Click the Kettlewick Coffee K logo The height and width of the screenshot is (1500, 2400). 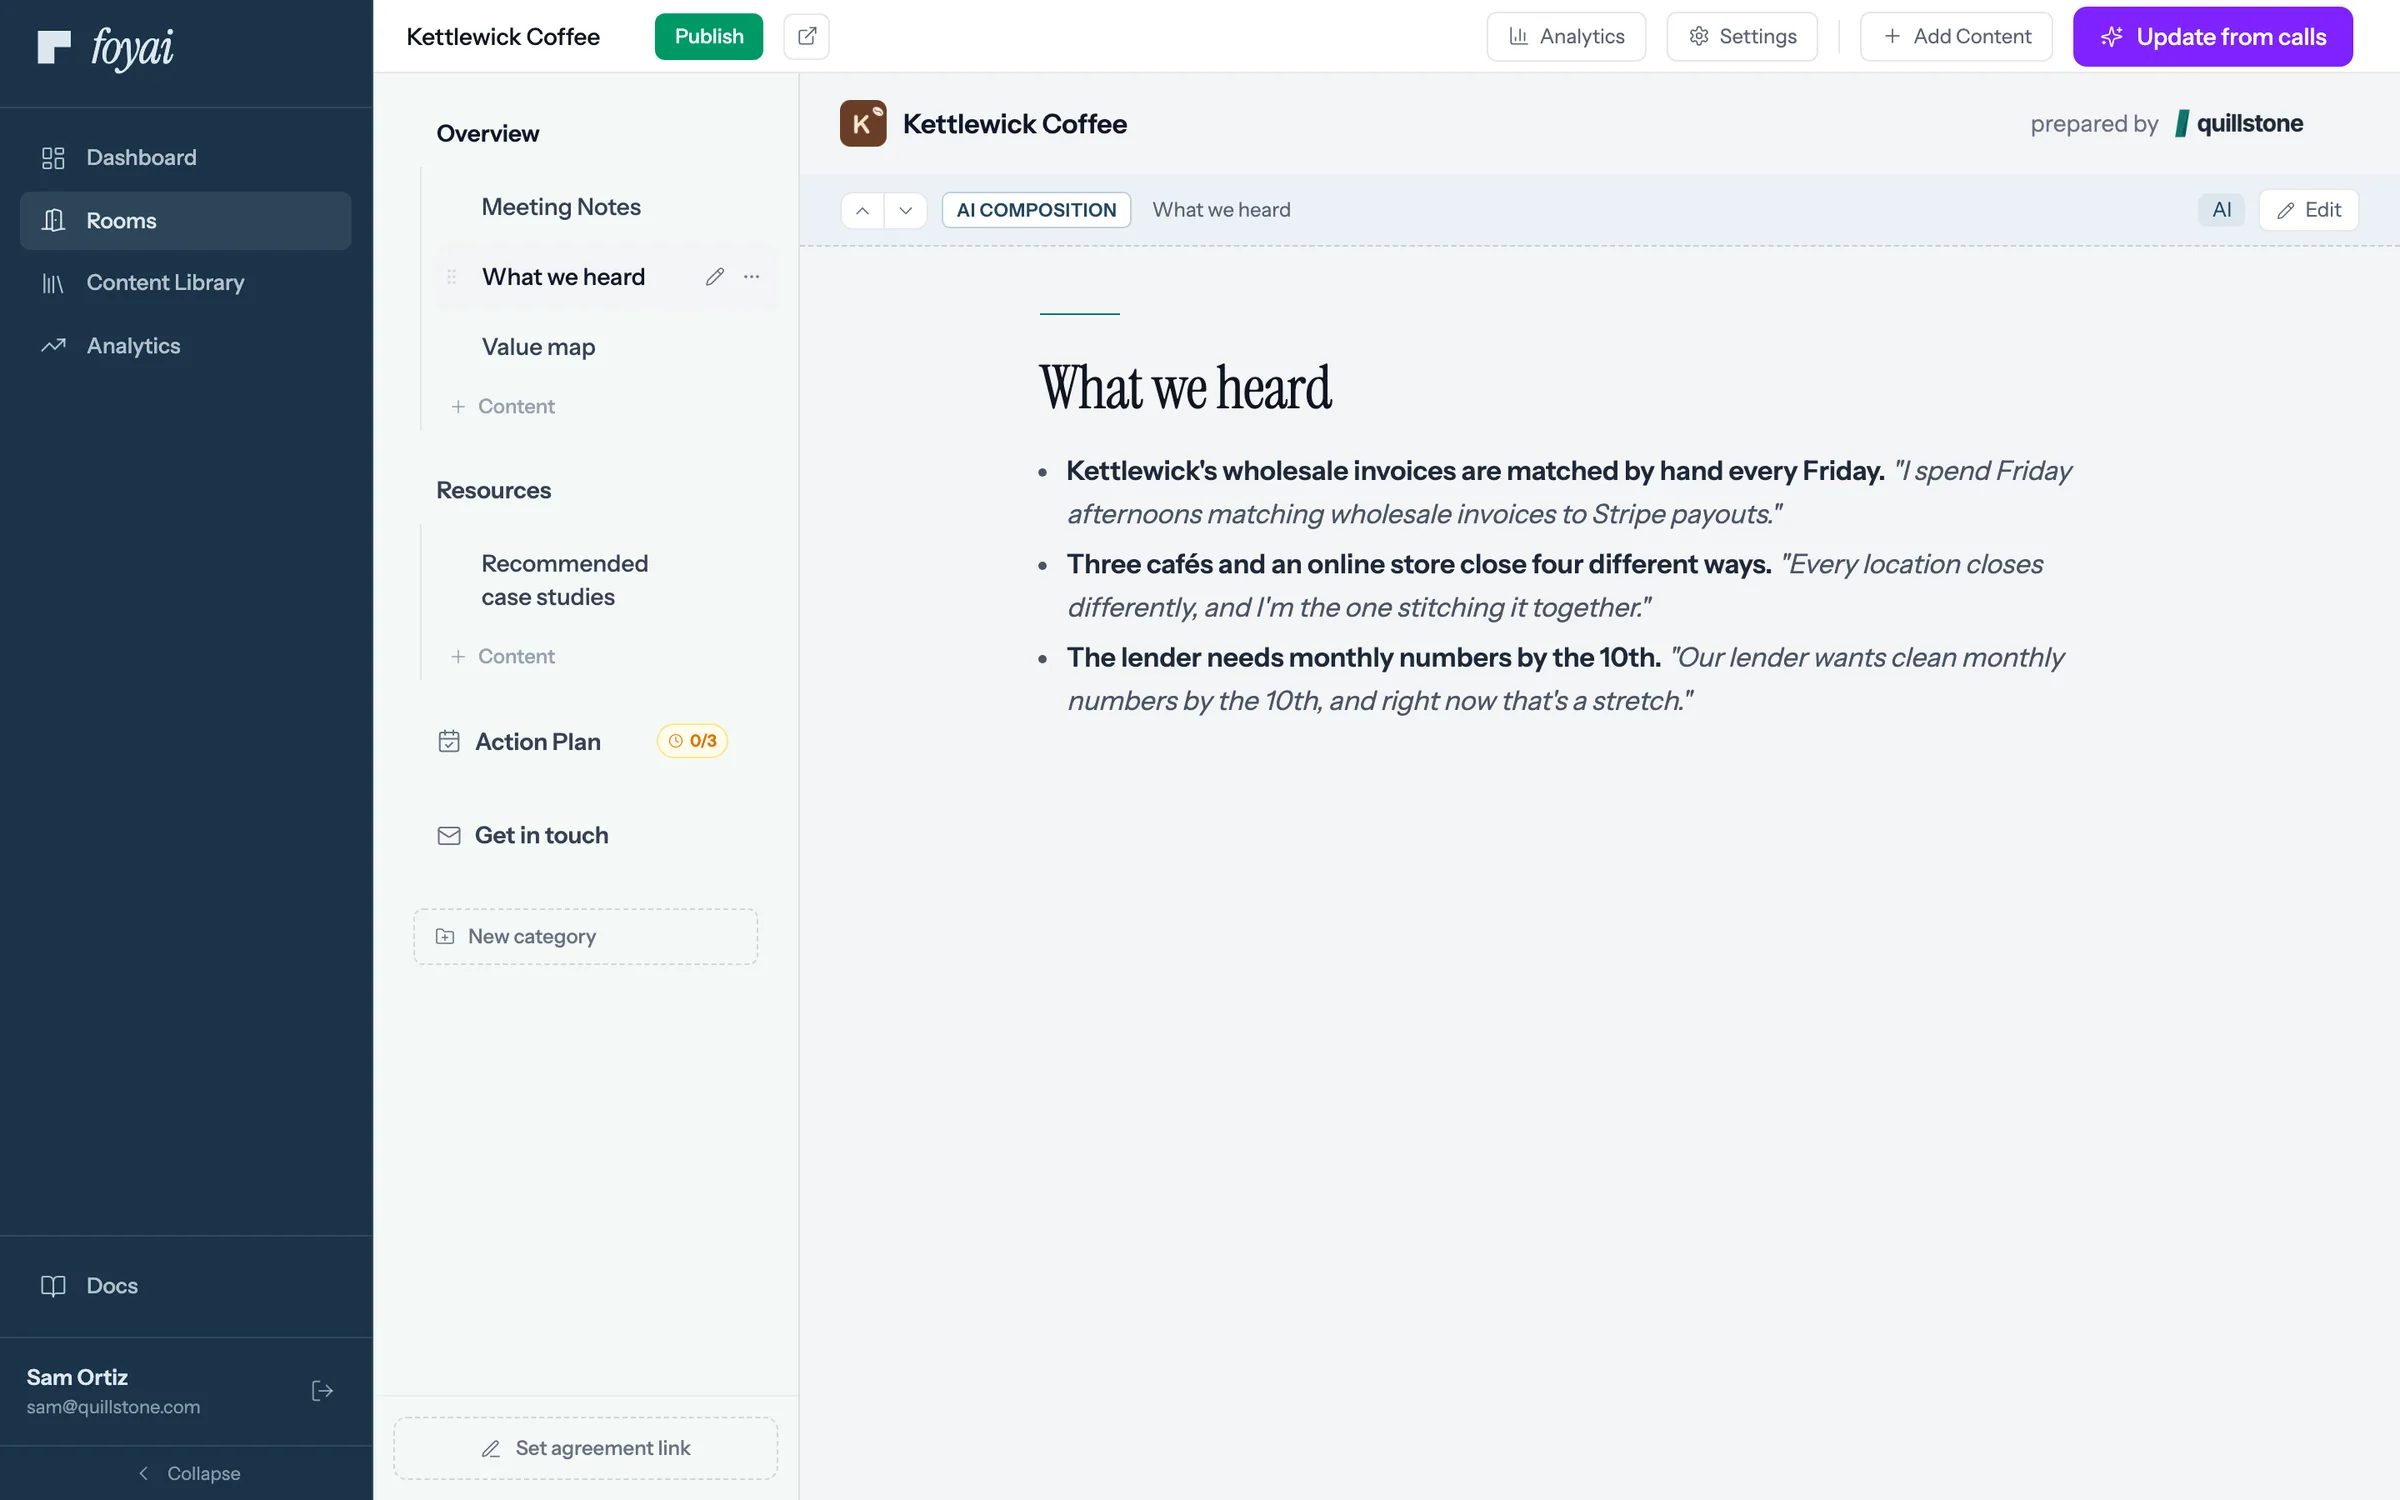pos(863,124)
